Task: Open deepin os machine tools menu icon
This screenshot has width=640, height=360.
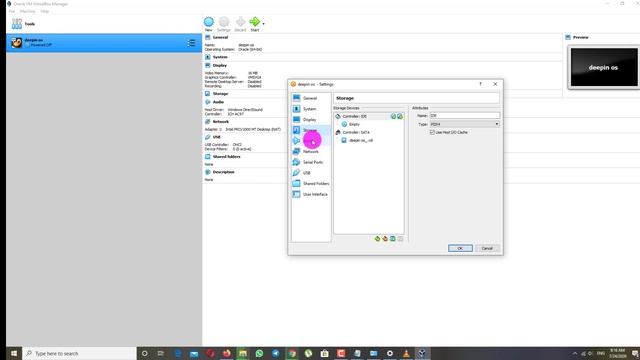Action: [191, 42]
